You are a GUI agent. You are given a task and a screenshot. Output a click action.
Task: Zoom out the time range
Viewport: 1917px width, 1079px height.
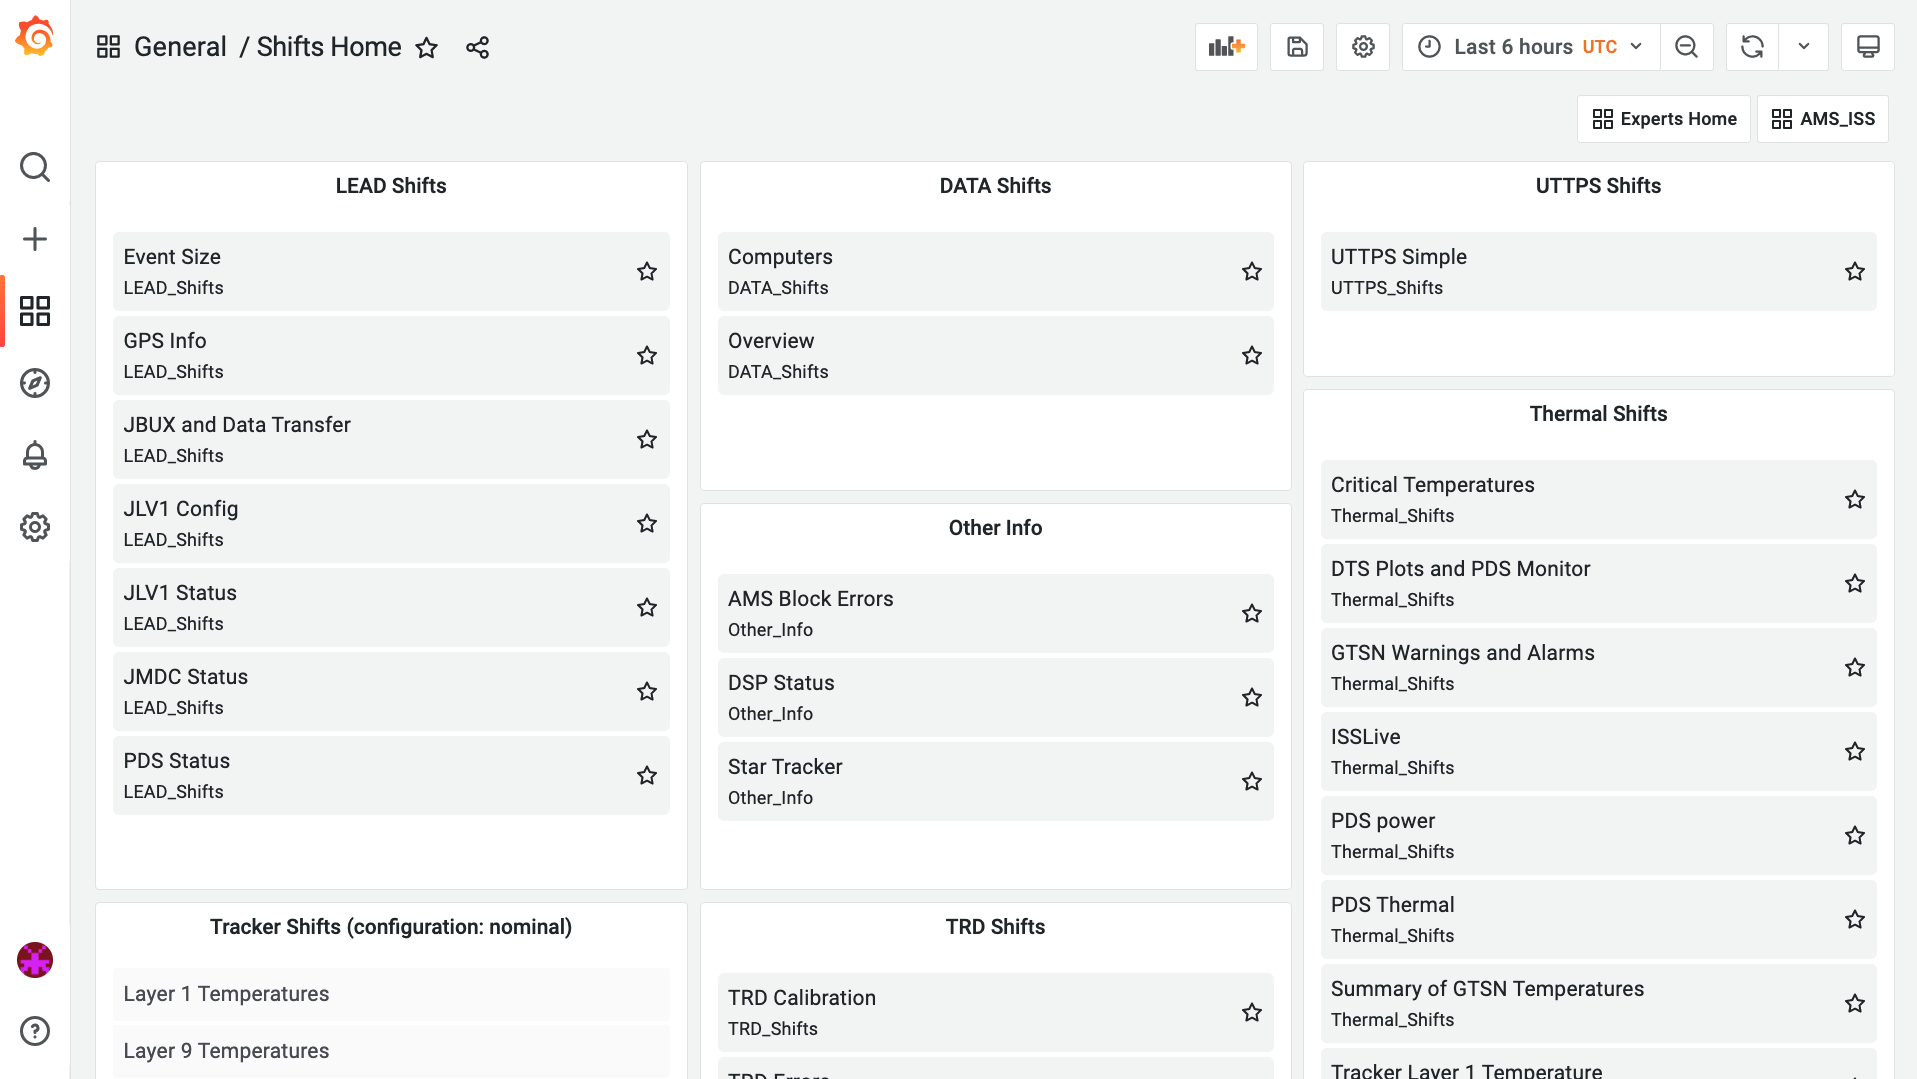point(1686,47)
